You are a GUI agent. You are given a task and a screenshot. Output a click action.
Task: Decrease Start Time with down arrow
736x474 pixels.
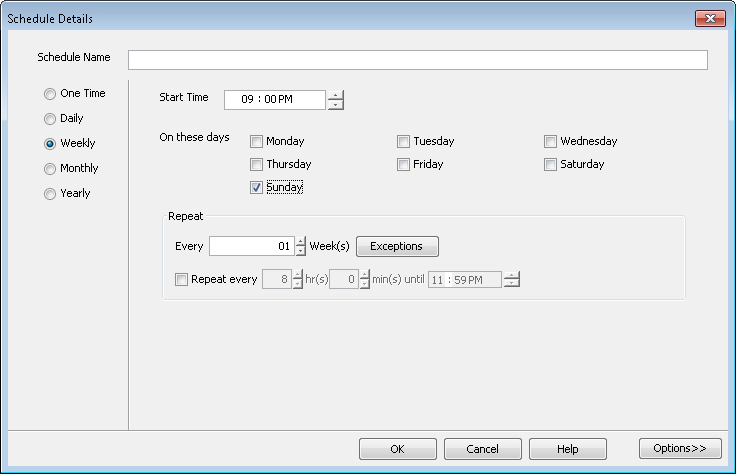pos(335,104)
